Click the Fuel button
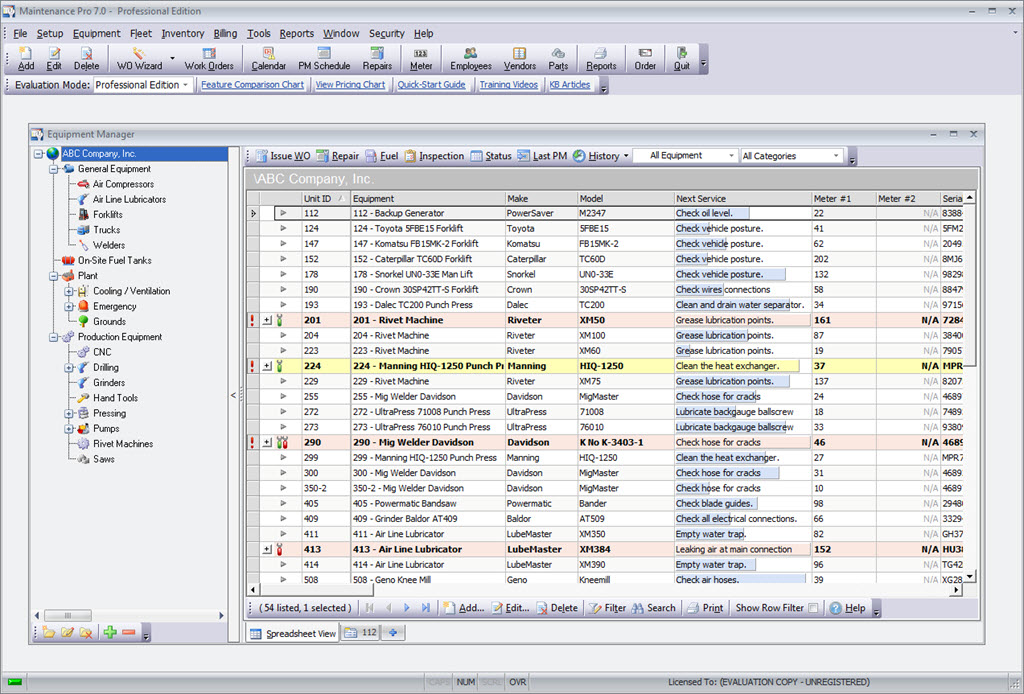Viewport: 1024px width, 694px height. [381, 156]
